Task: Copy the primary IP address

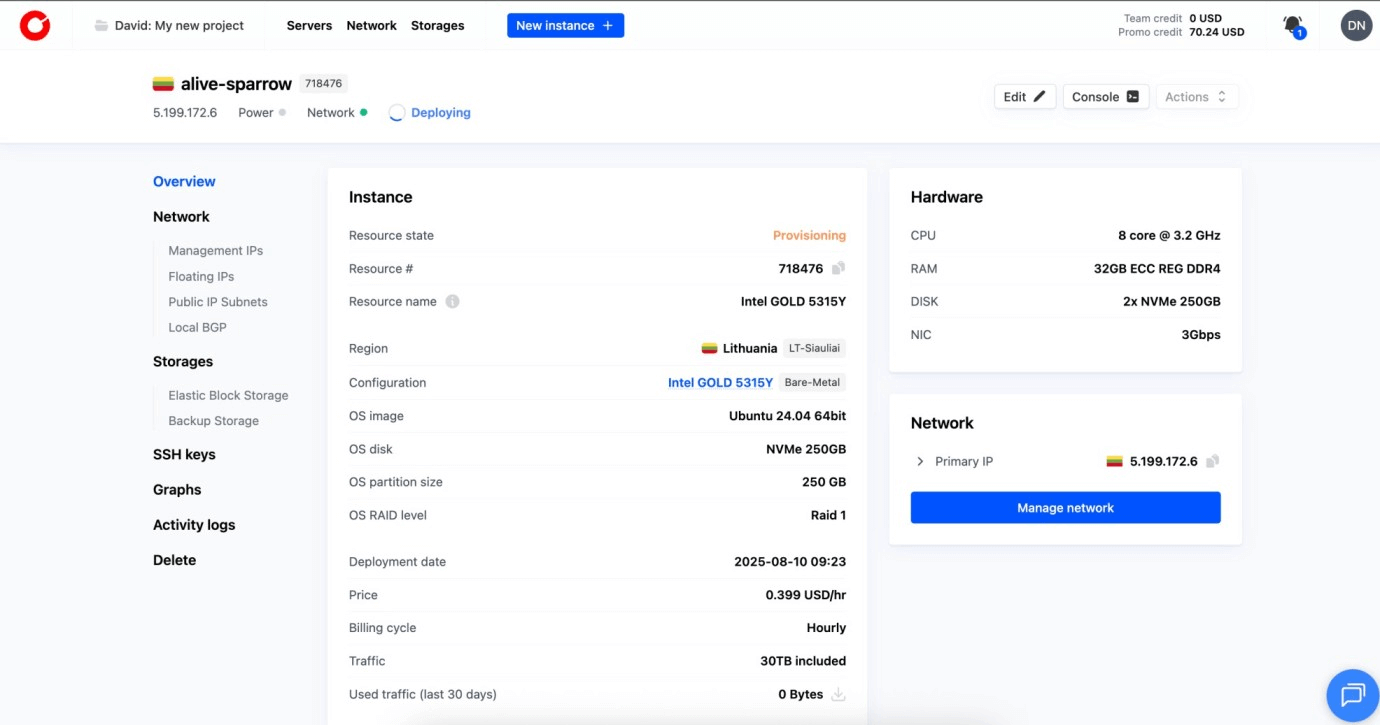Action: coord(1212,461)
